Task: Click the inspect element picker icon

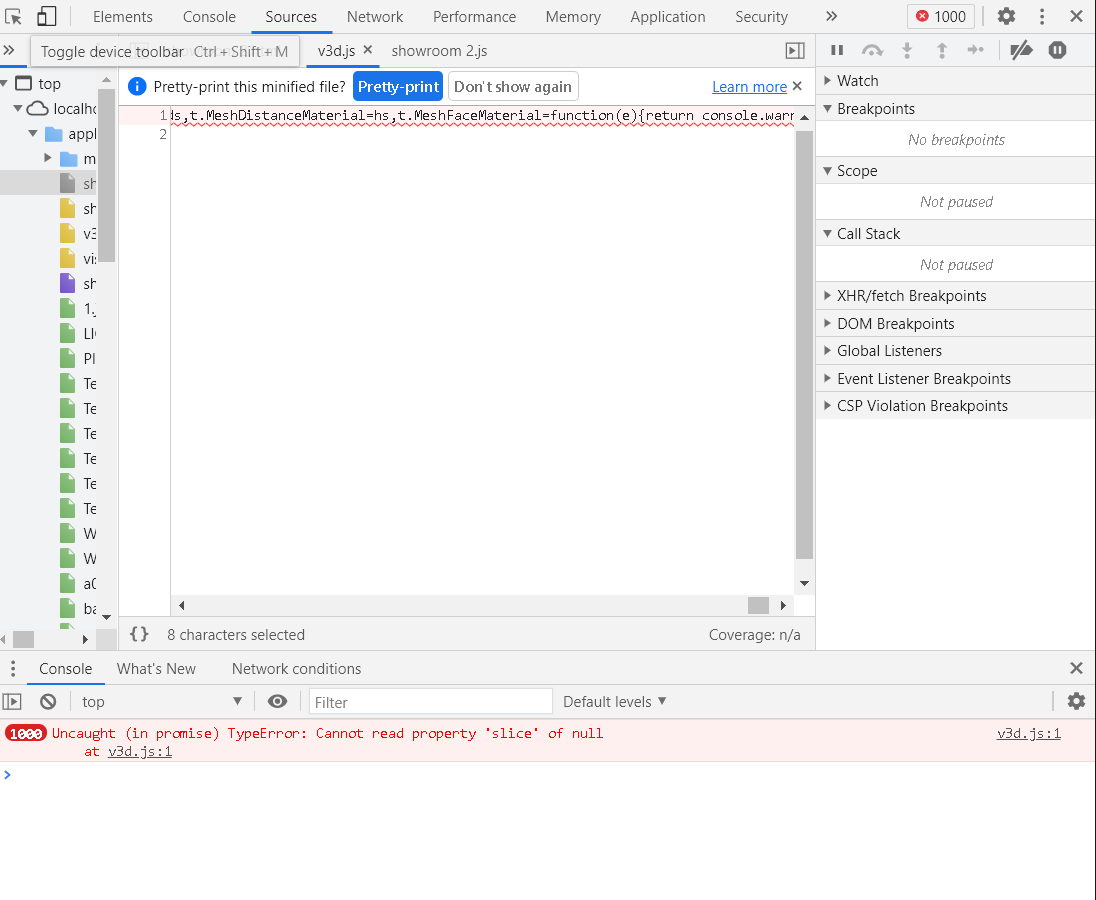Action: pos(14,16)
